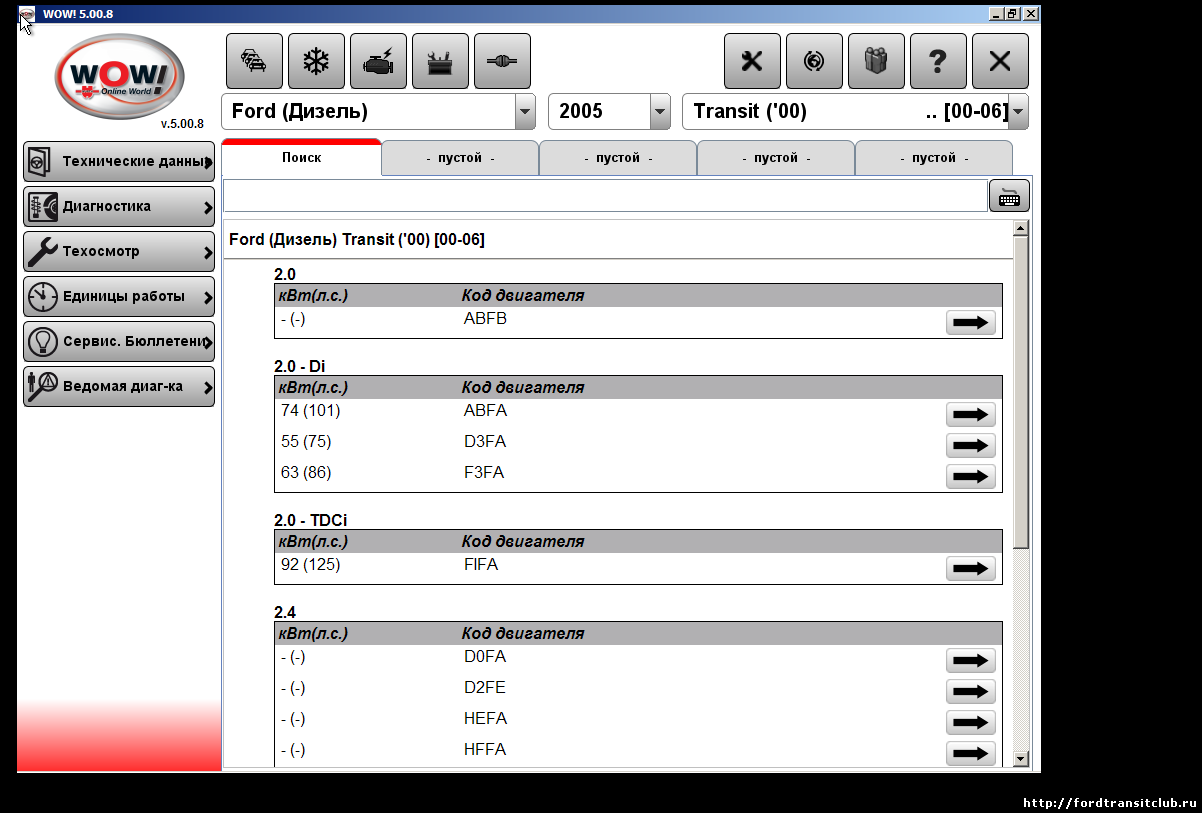Click arrow button for engine D2FE
1202x813 pixels.
coord(970,691)
